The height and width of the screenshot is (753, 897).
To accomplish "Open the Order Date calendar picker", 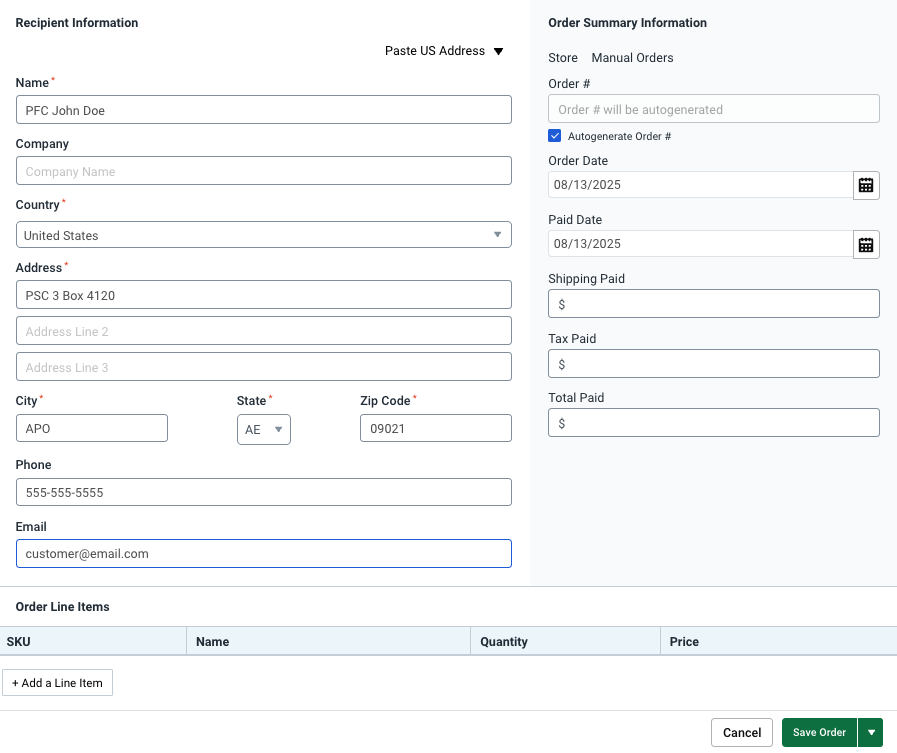I will coord(866,185).
